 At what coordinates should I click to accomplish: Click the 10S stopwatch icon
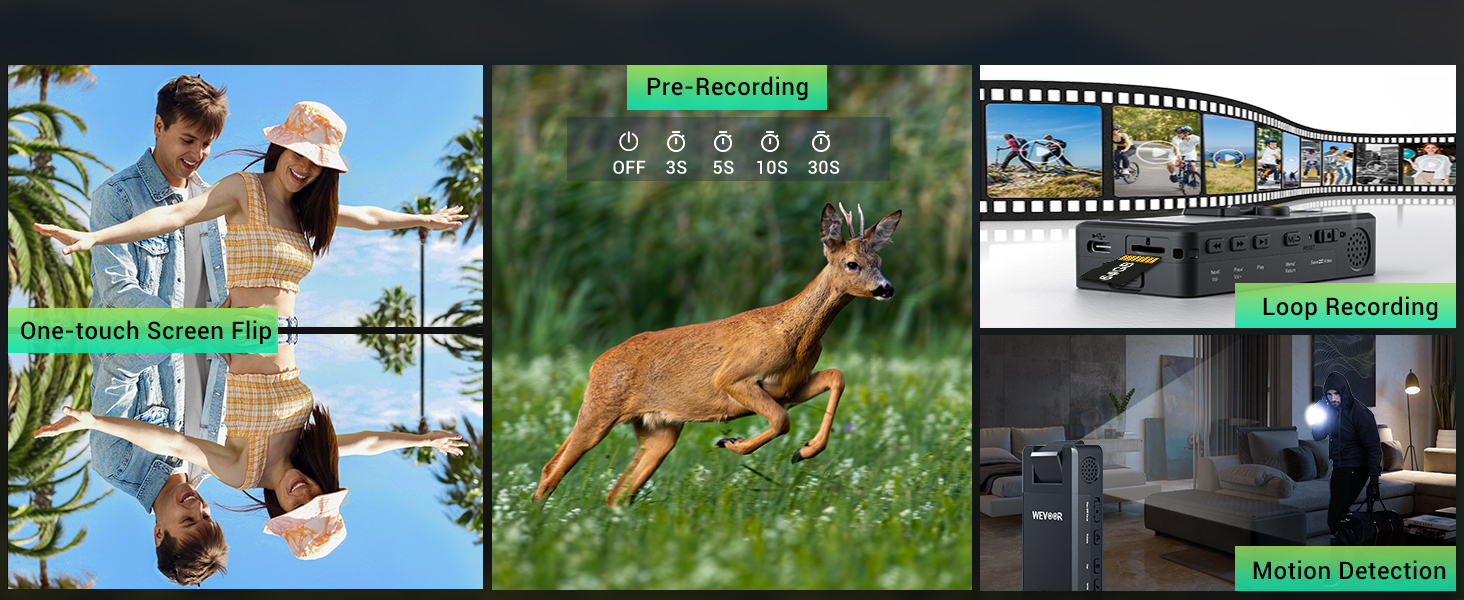(x=770, y=141)
